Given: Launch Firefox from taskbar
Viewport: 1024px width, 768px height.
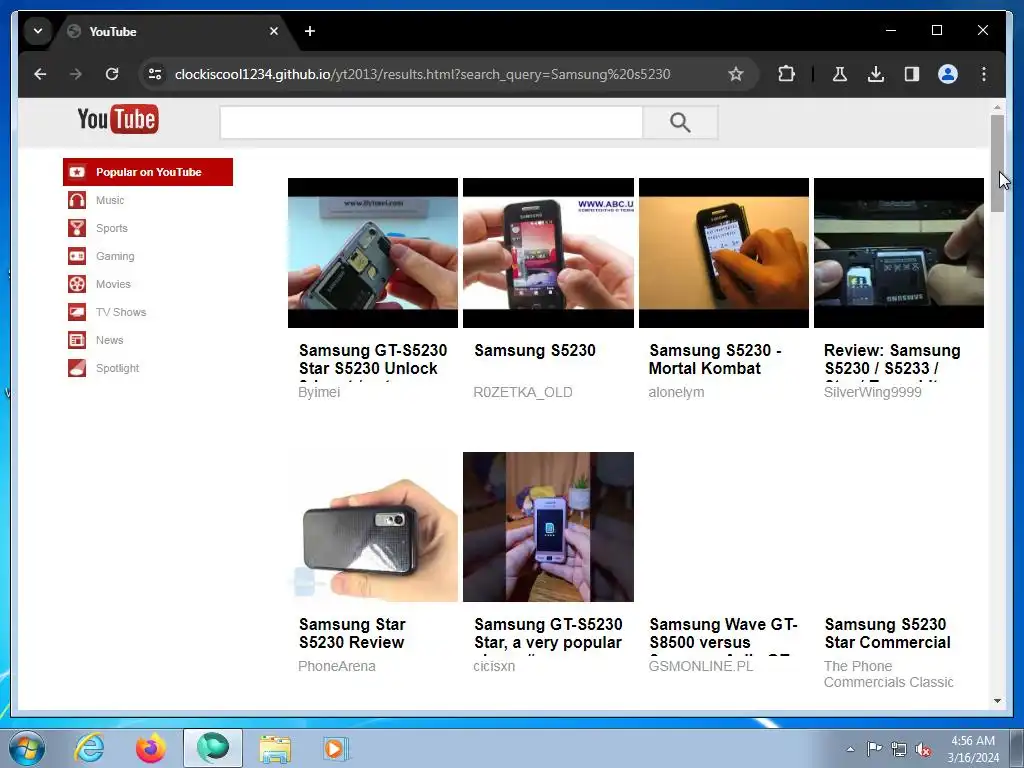Looking at the screenshot, I should 151,748.
